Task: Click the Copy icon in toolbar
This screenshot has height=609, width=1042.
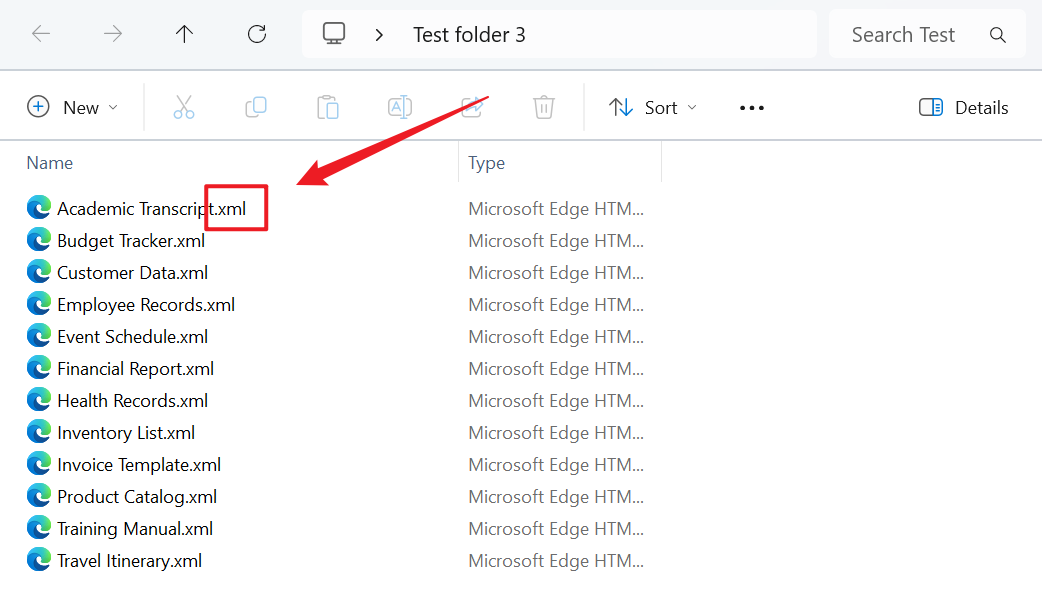Action: pos(256,107)
